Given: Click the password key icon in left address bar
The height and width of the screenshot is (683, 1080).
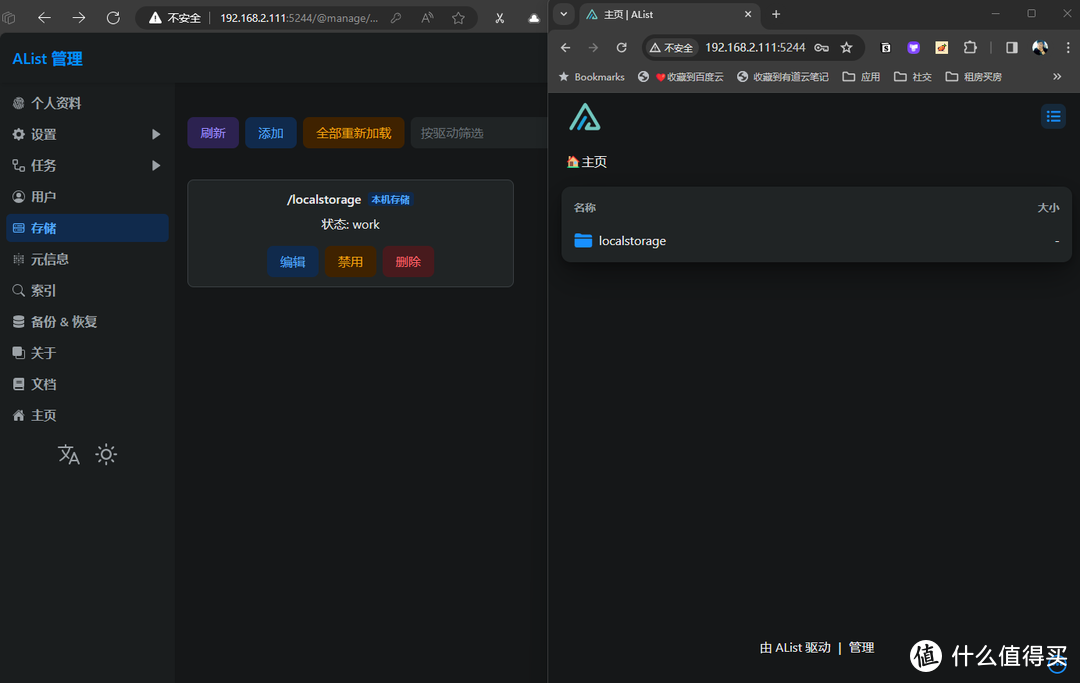Looking at the screenshot, I should (x=396, y=18).
